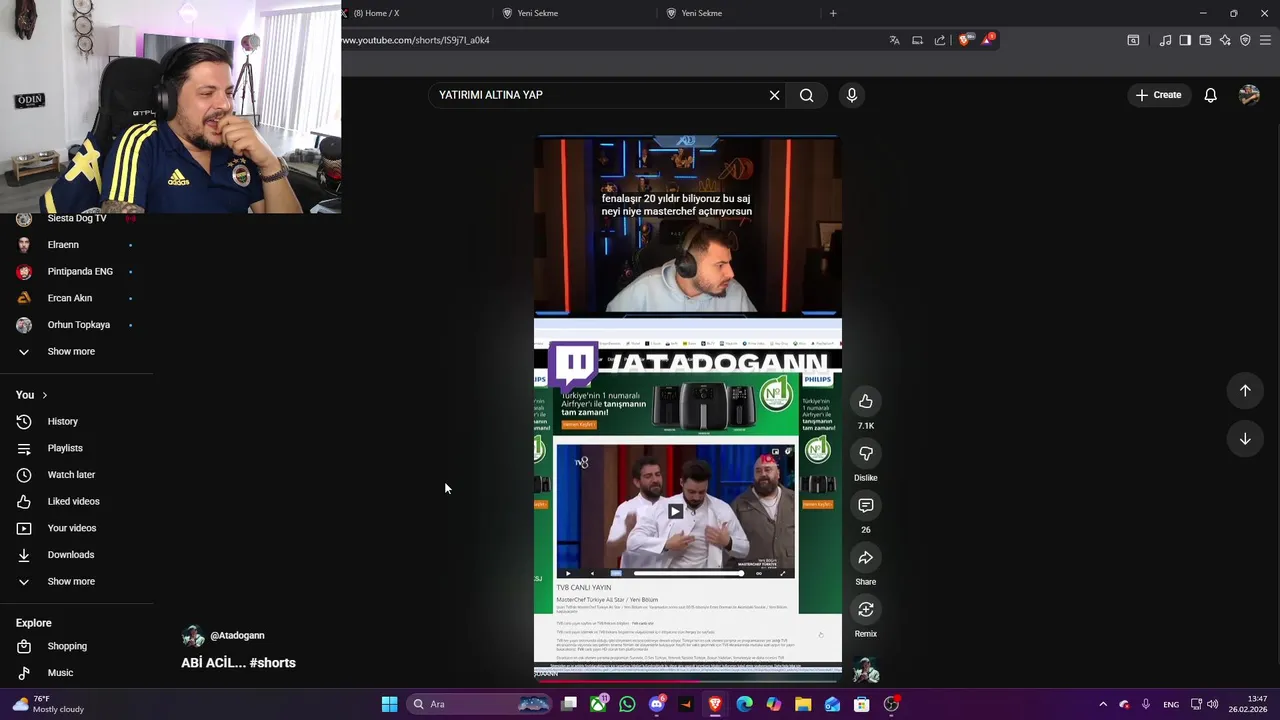Toggle the browser sidebar panel icon

pos(1185,40)
